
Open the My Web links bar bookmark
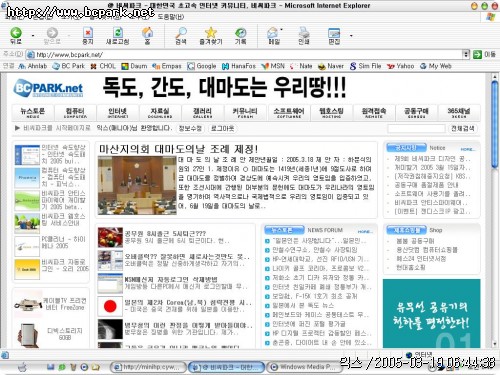[436, 66]
